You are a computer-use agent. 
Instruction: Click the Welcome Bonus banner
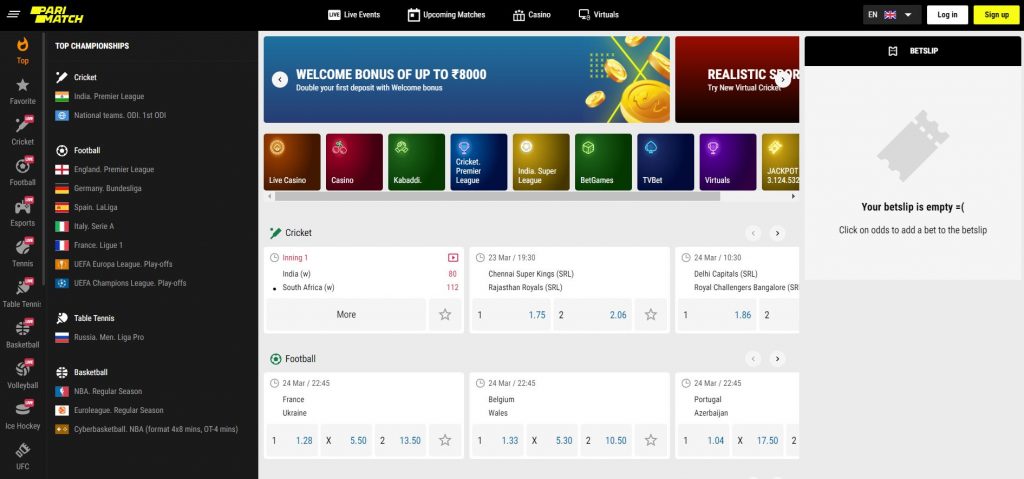point(466,80)
